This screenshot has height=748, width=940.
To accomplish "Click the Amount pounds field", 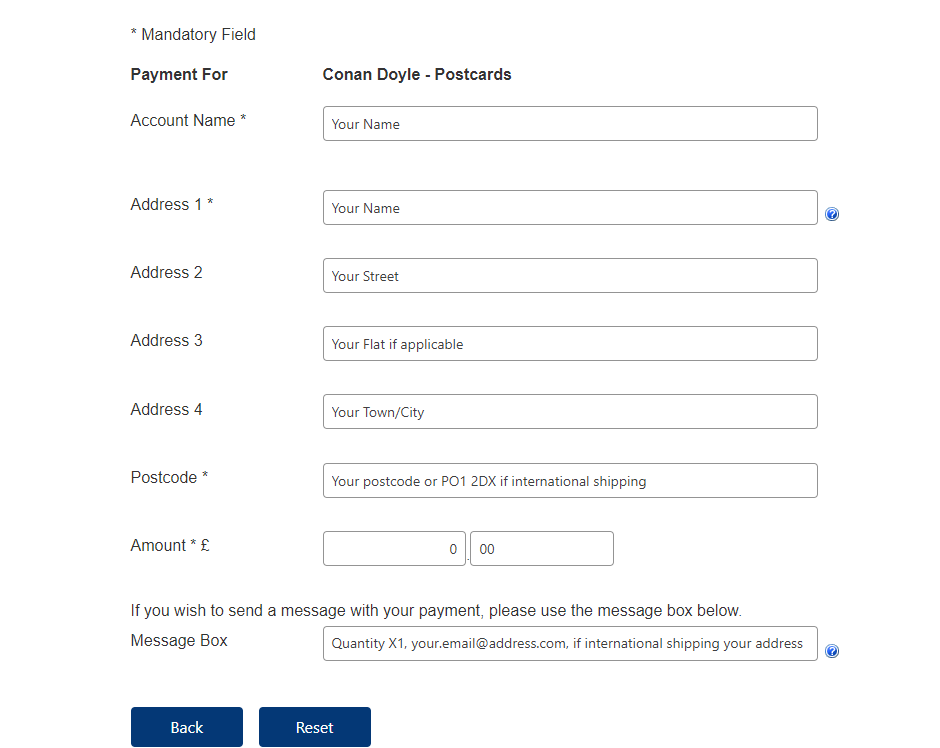I will pos(394,549).
